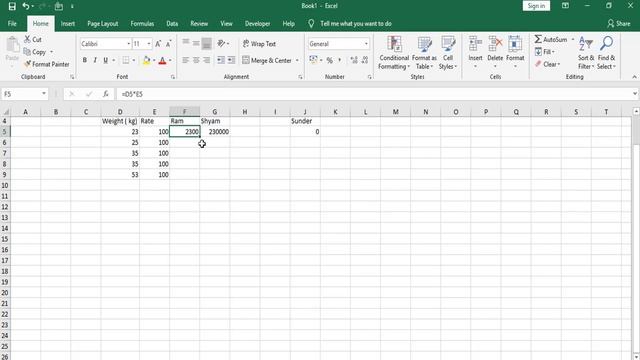Activate the Format Painter brush

point(47,64)
